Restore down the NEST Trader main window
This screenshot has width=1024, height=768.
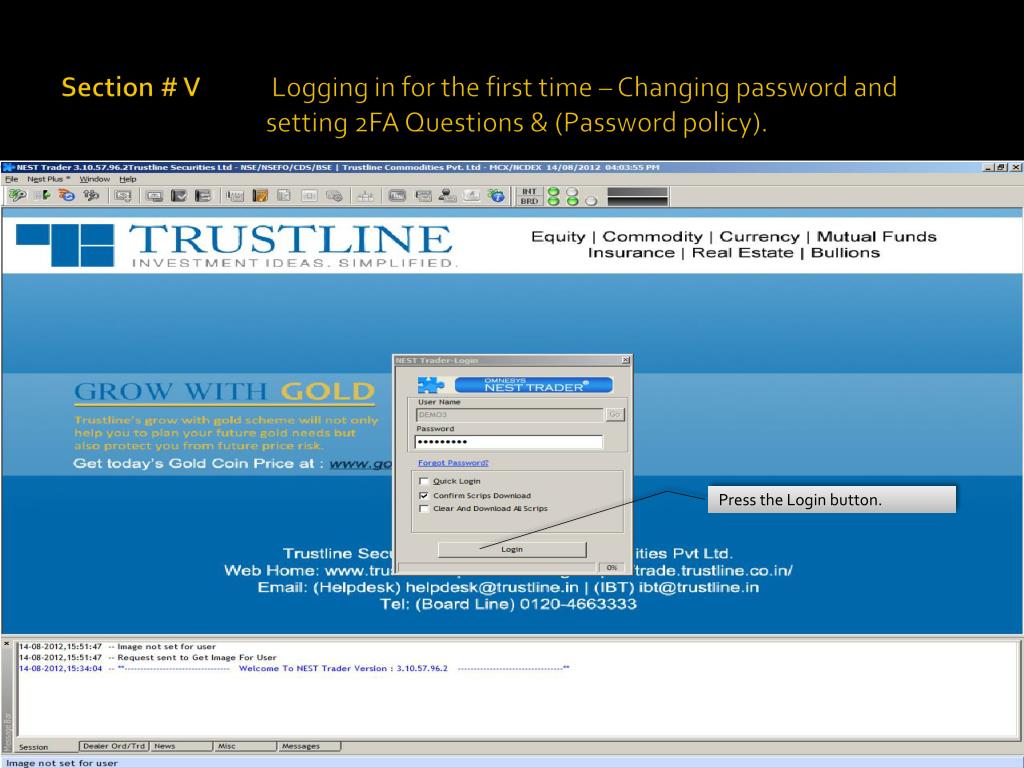tap(1001, 167)
